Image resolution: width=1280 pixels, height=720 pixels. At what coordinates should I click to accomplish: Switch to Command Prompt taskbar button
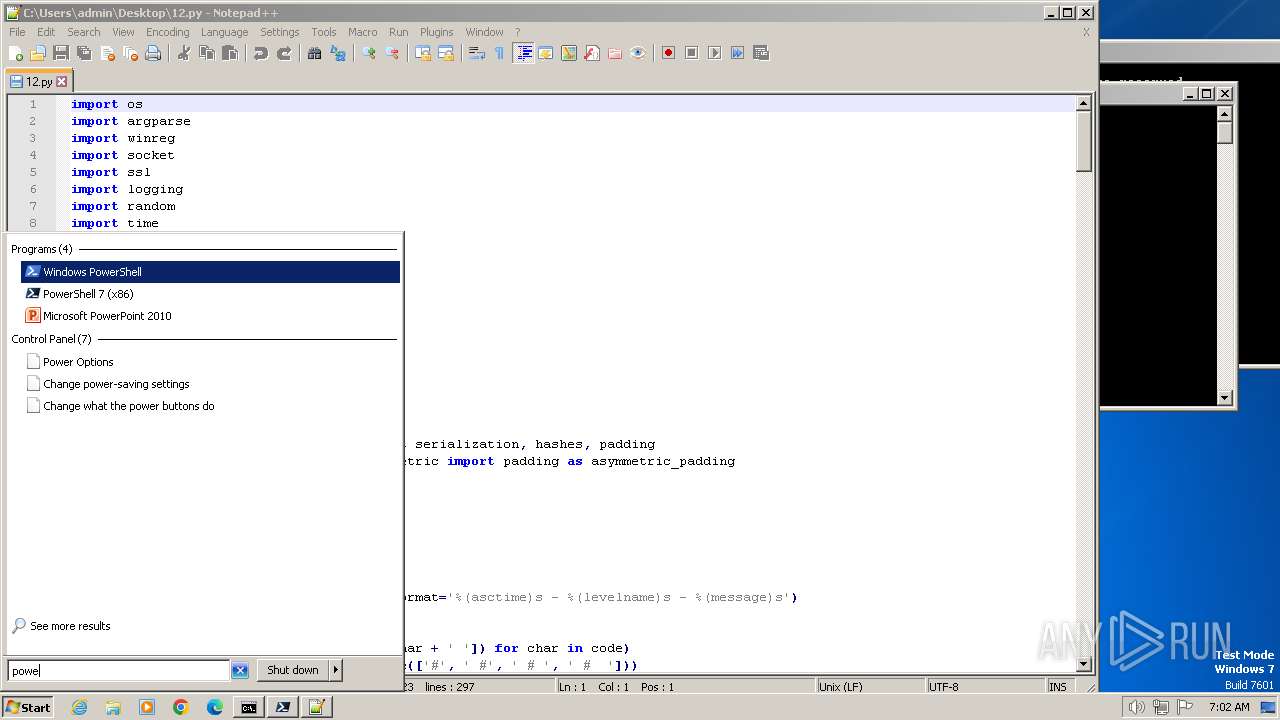(x=248, y=707)
